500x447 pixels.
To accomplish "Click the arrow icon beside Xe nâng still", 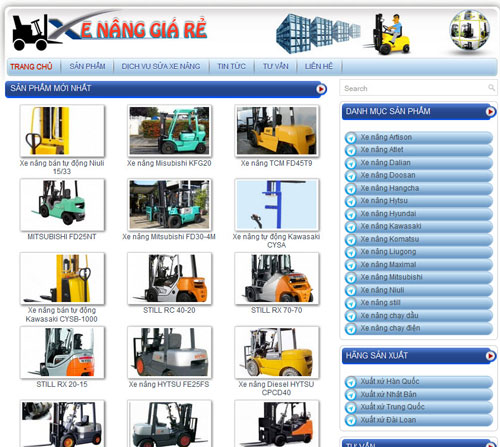I will tap(351, 304).
